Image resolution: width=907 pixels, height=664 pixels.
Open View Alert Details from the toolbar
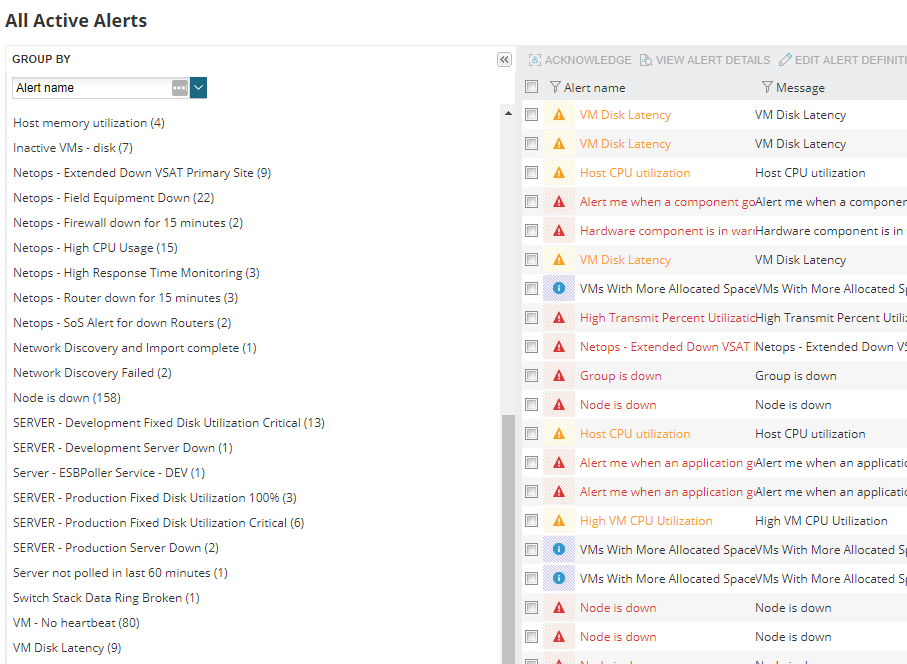[705, 60]
